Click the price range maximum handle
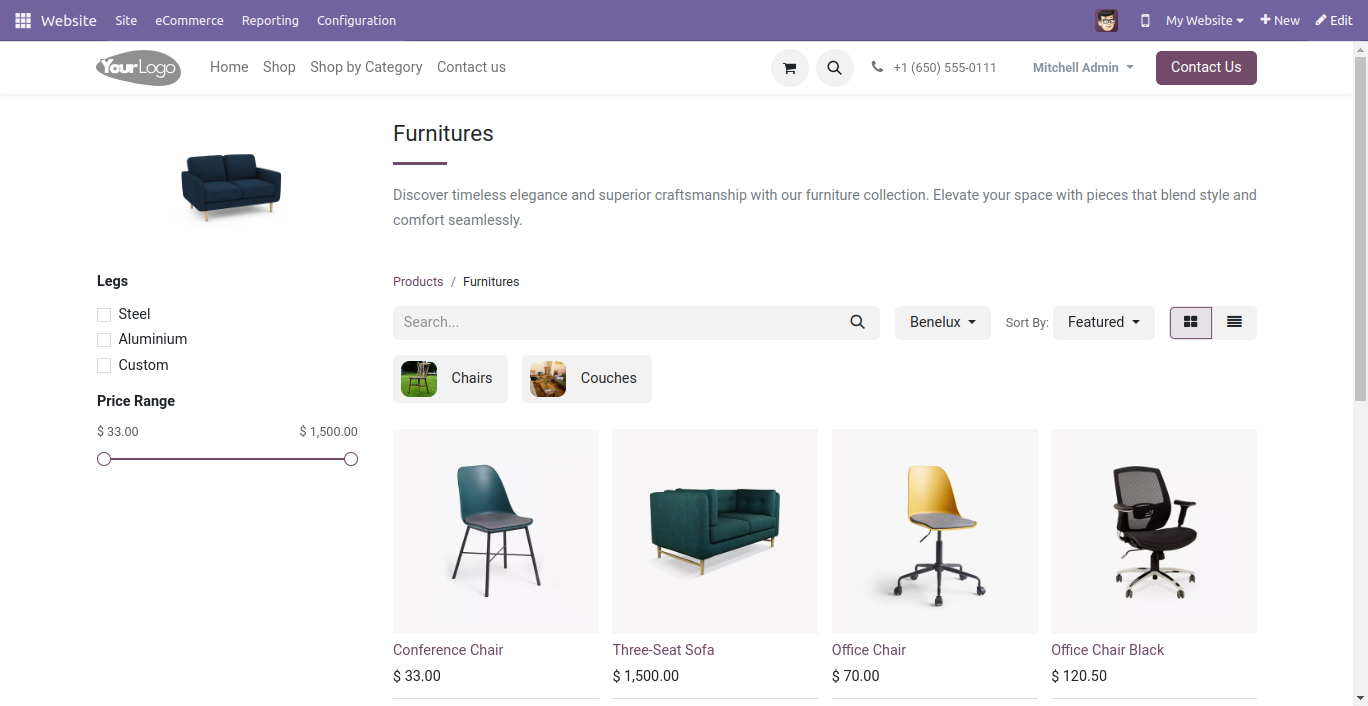Image resolution: width=1368 pixels, height=706 pixels. pos(351,459)
